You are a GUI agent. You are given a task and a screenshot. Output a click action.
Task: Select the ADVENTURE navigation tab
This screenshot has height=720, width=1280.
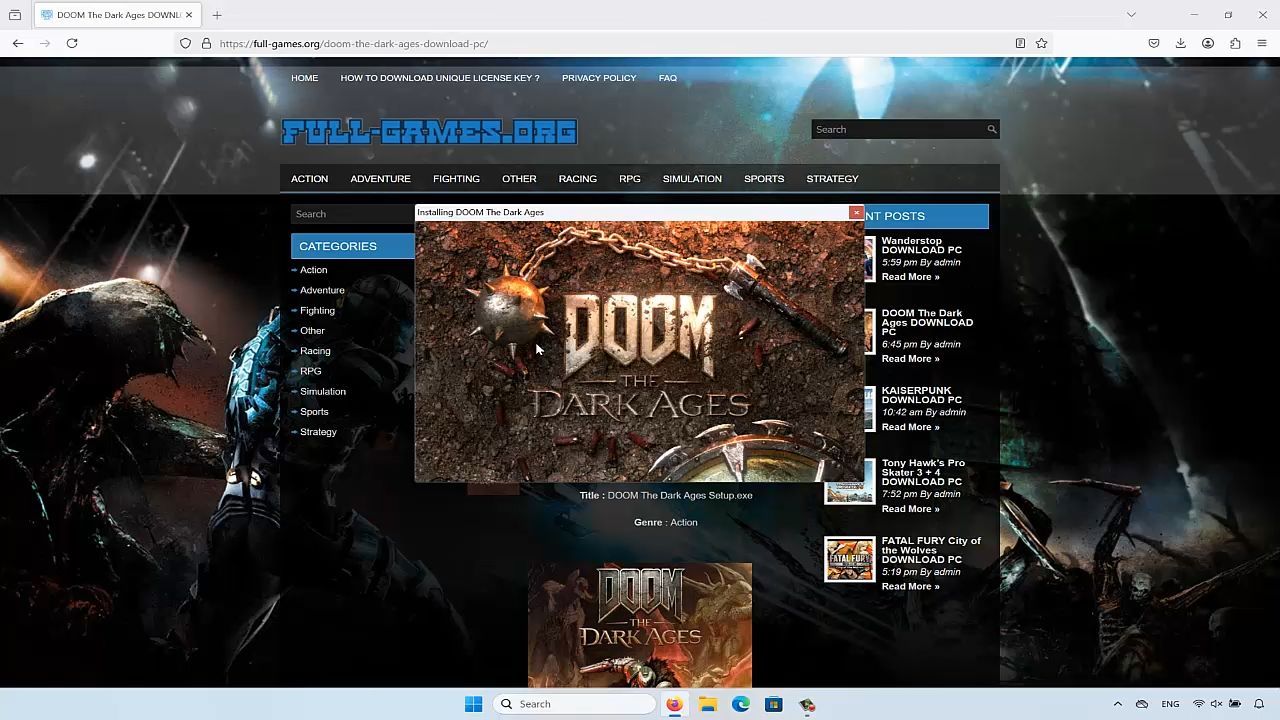coord(380,179)
